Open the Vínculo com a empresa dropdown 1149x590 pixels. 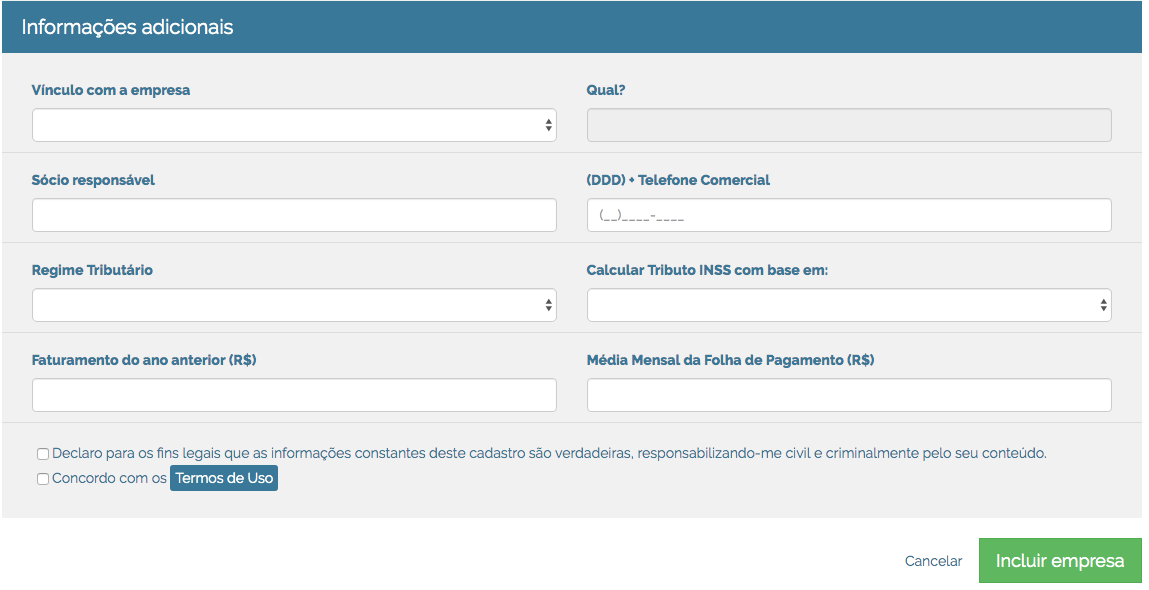[x=294, y=125]
